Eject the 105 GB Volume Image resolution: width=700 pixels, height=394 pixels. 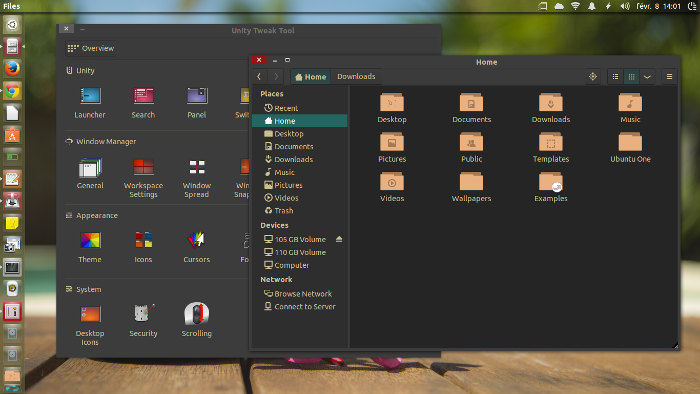pos(339,239)
